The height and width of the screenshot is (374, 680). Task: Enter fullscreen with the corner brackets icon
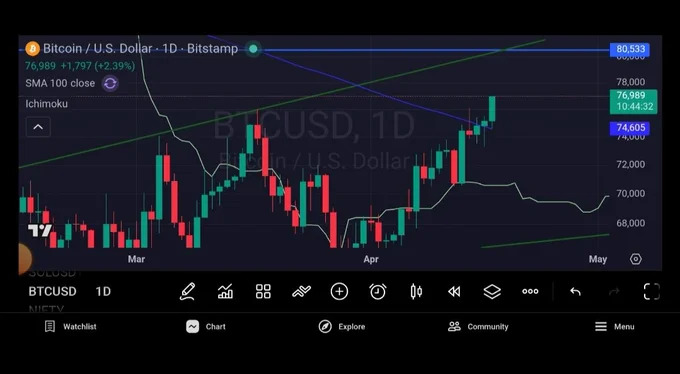tap(652, 292)
